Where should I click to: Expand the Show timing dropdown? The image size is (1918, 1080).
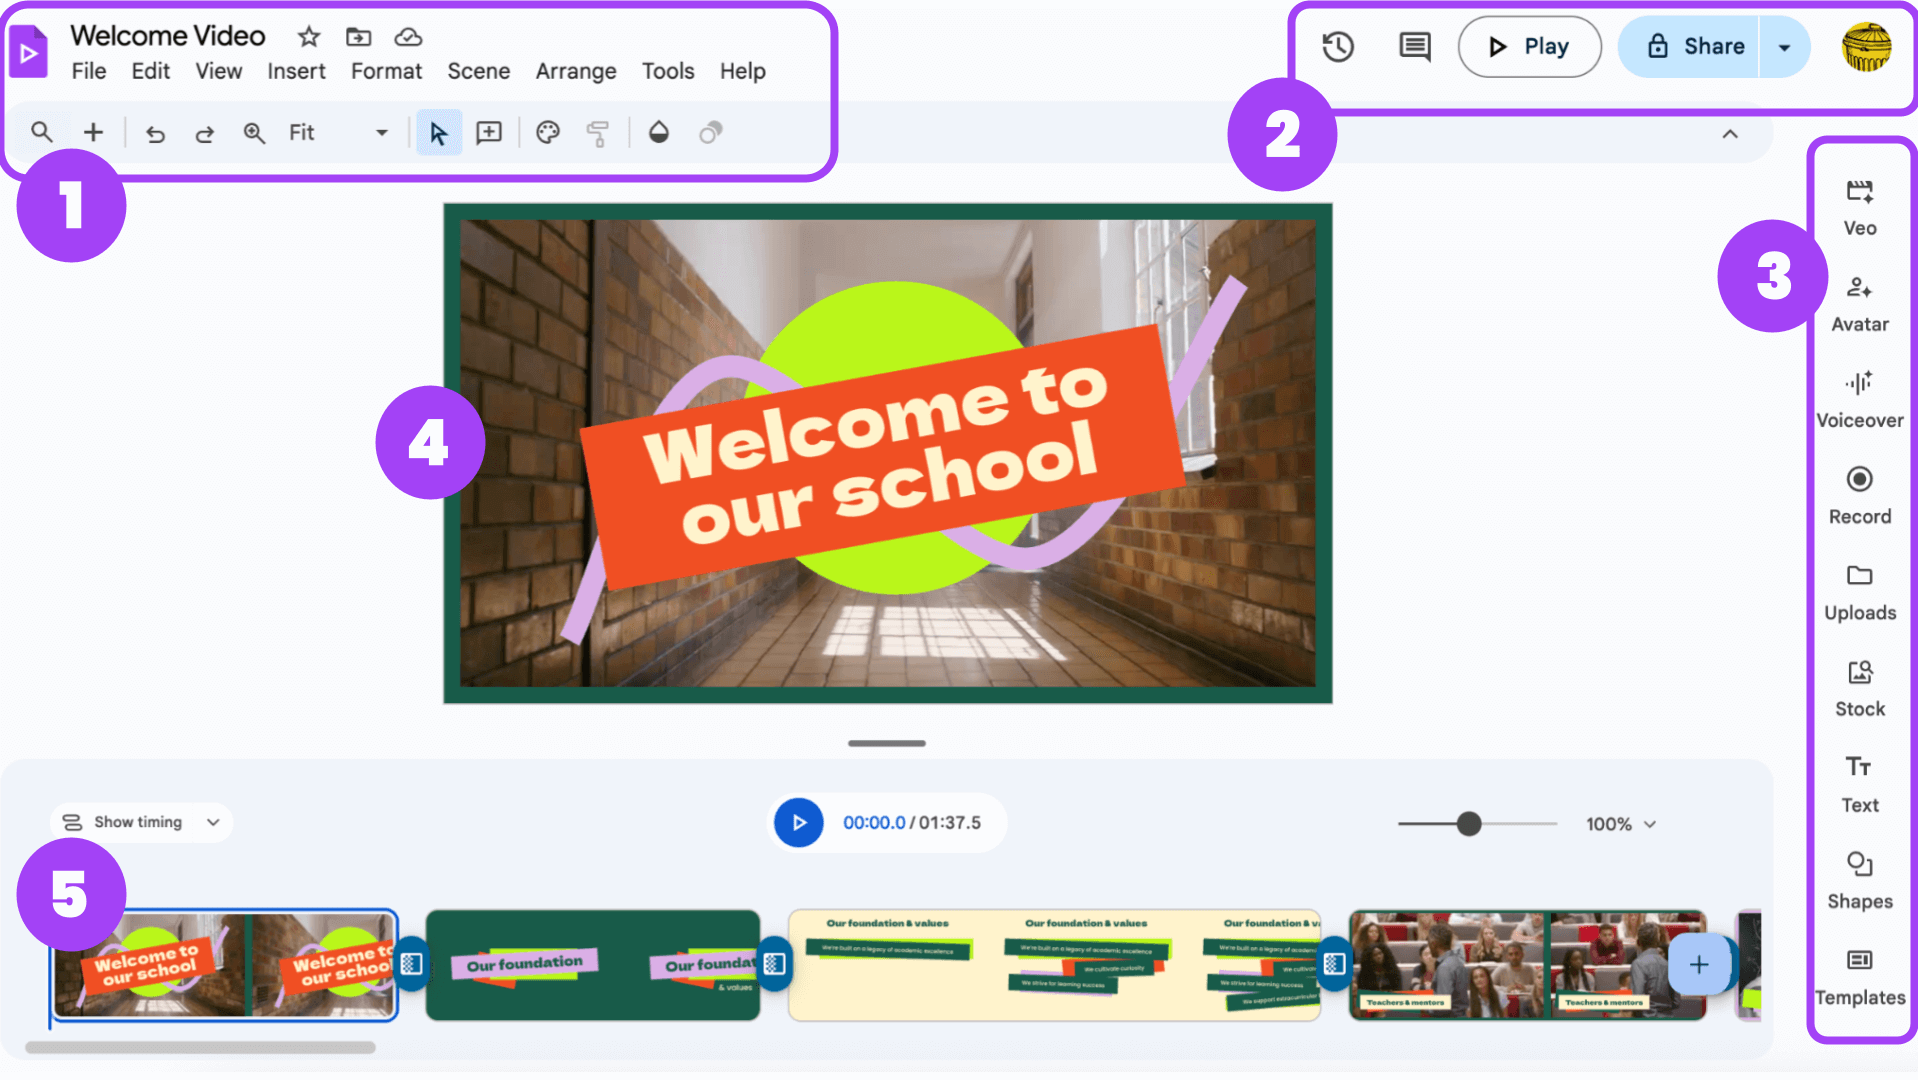click(x=141, y=822)
